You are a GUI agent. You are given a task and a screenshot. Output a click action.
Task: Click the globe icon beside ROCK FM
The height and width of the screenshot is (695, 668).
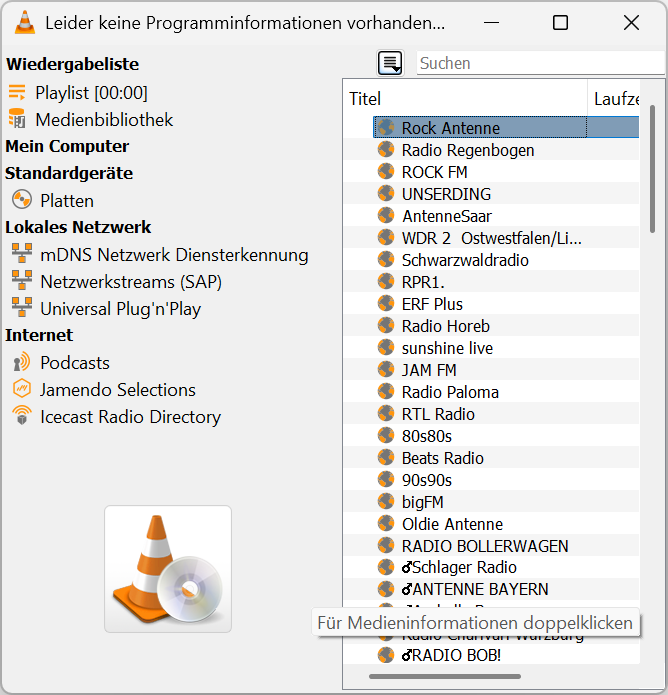point(386,171)
